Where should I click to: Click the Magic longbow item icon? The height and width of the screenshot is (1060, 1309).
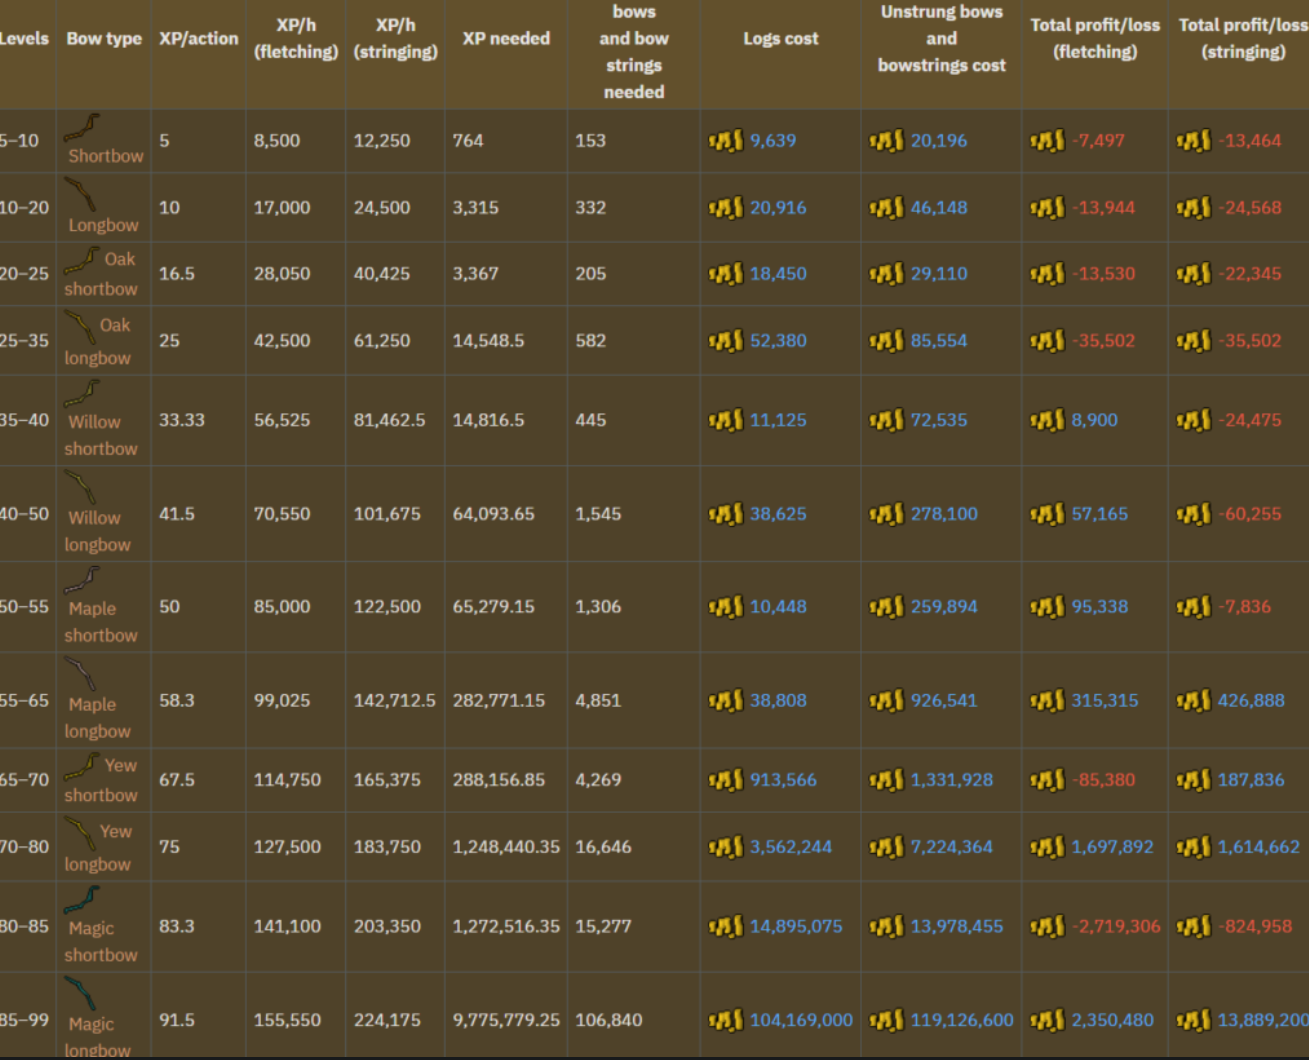(80, 994)
